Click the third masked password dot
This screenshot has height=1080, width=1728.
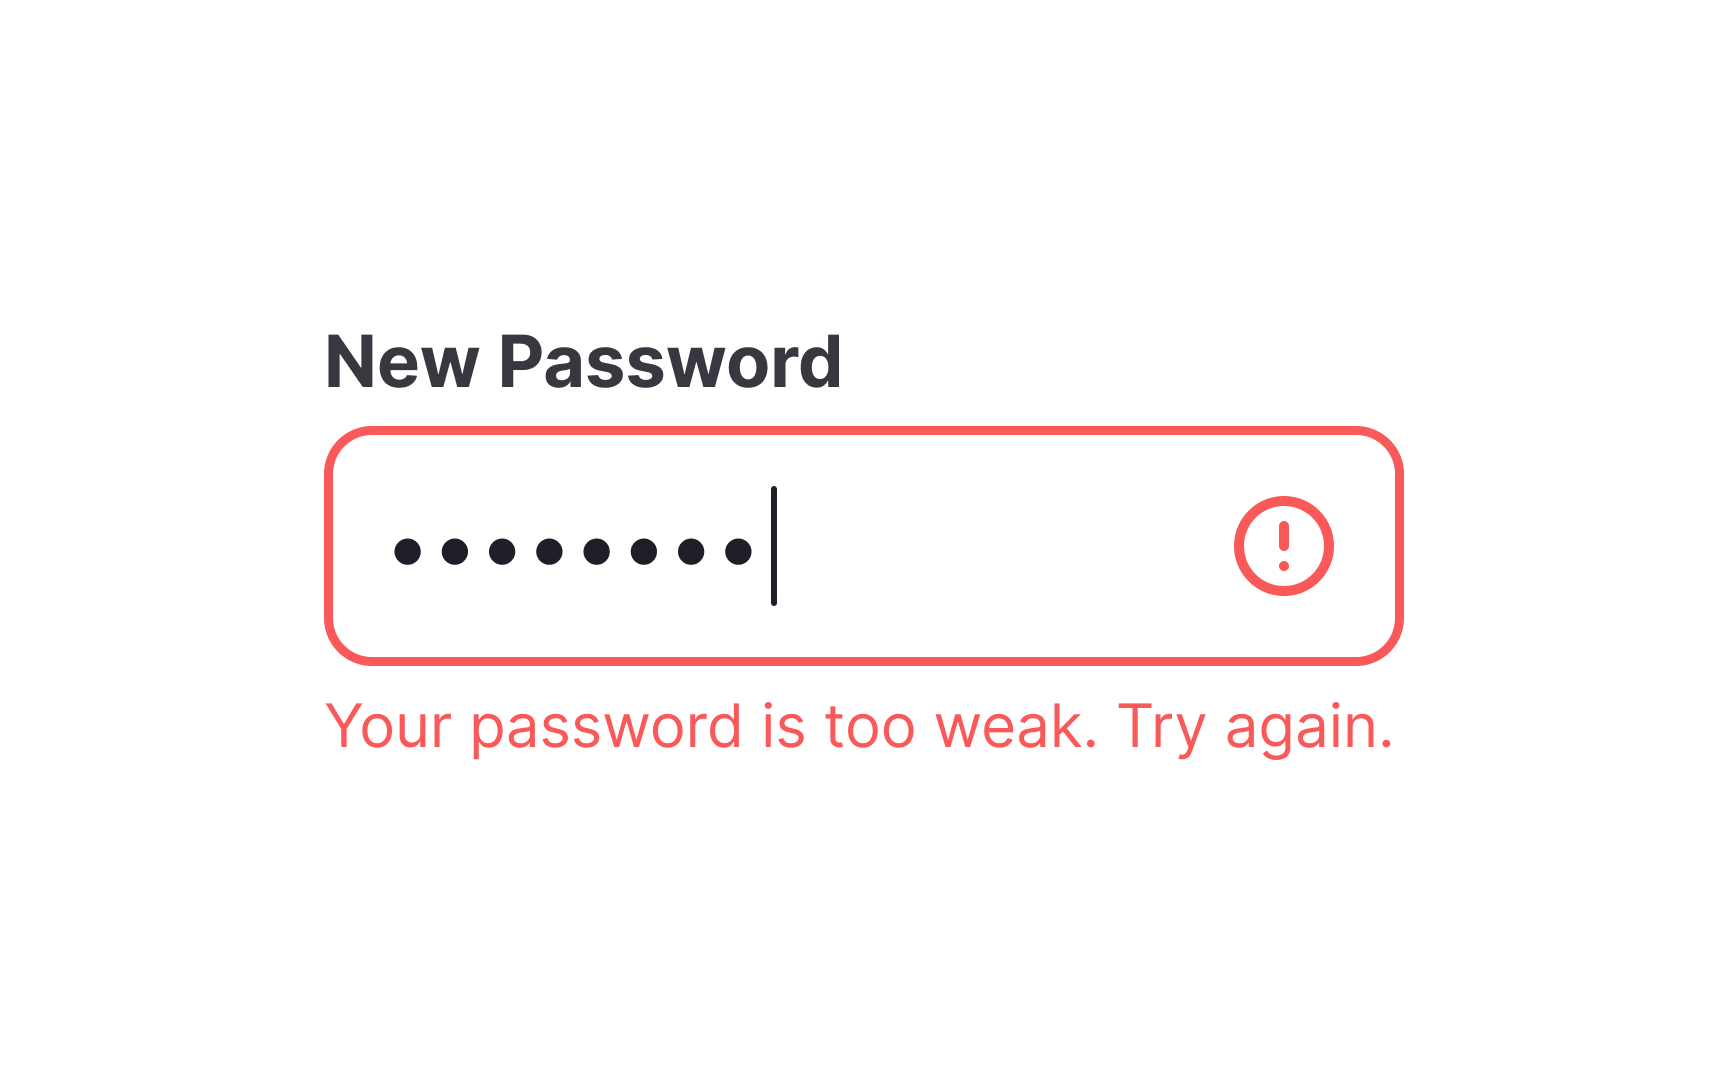coord(502,551)
